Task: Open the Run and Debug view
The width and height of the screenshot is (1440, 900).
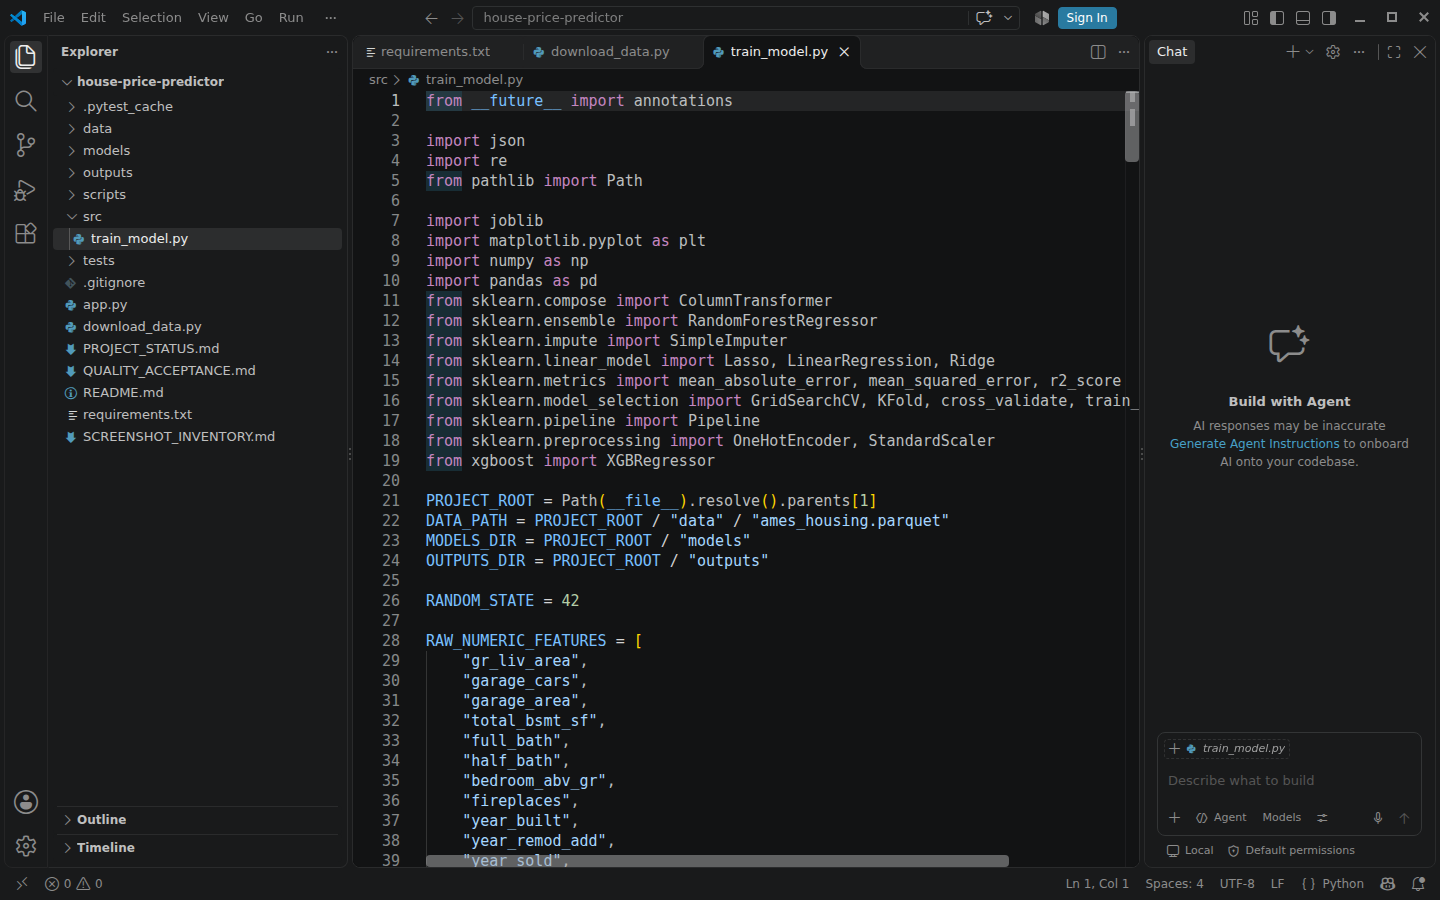Action: tap(26, 189)
